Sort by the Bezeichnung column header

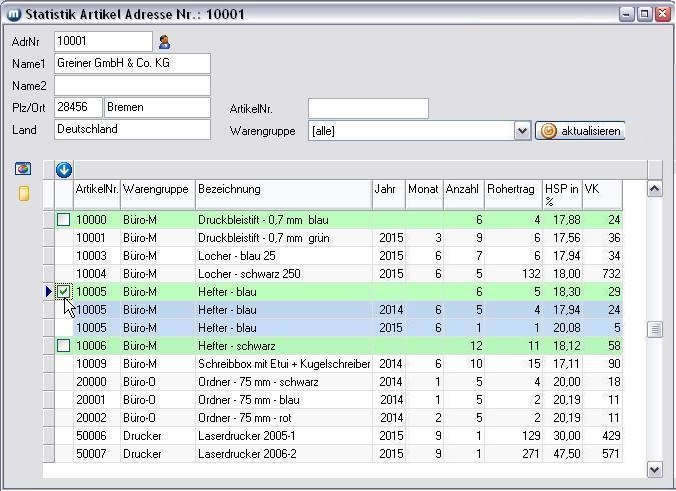coord(283,189)
